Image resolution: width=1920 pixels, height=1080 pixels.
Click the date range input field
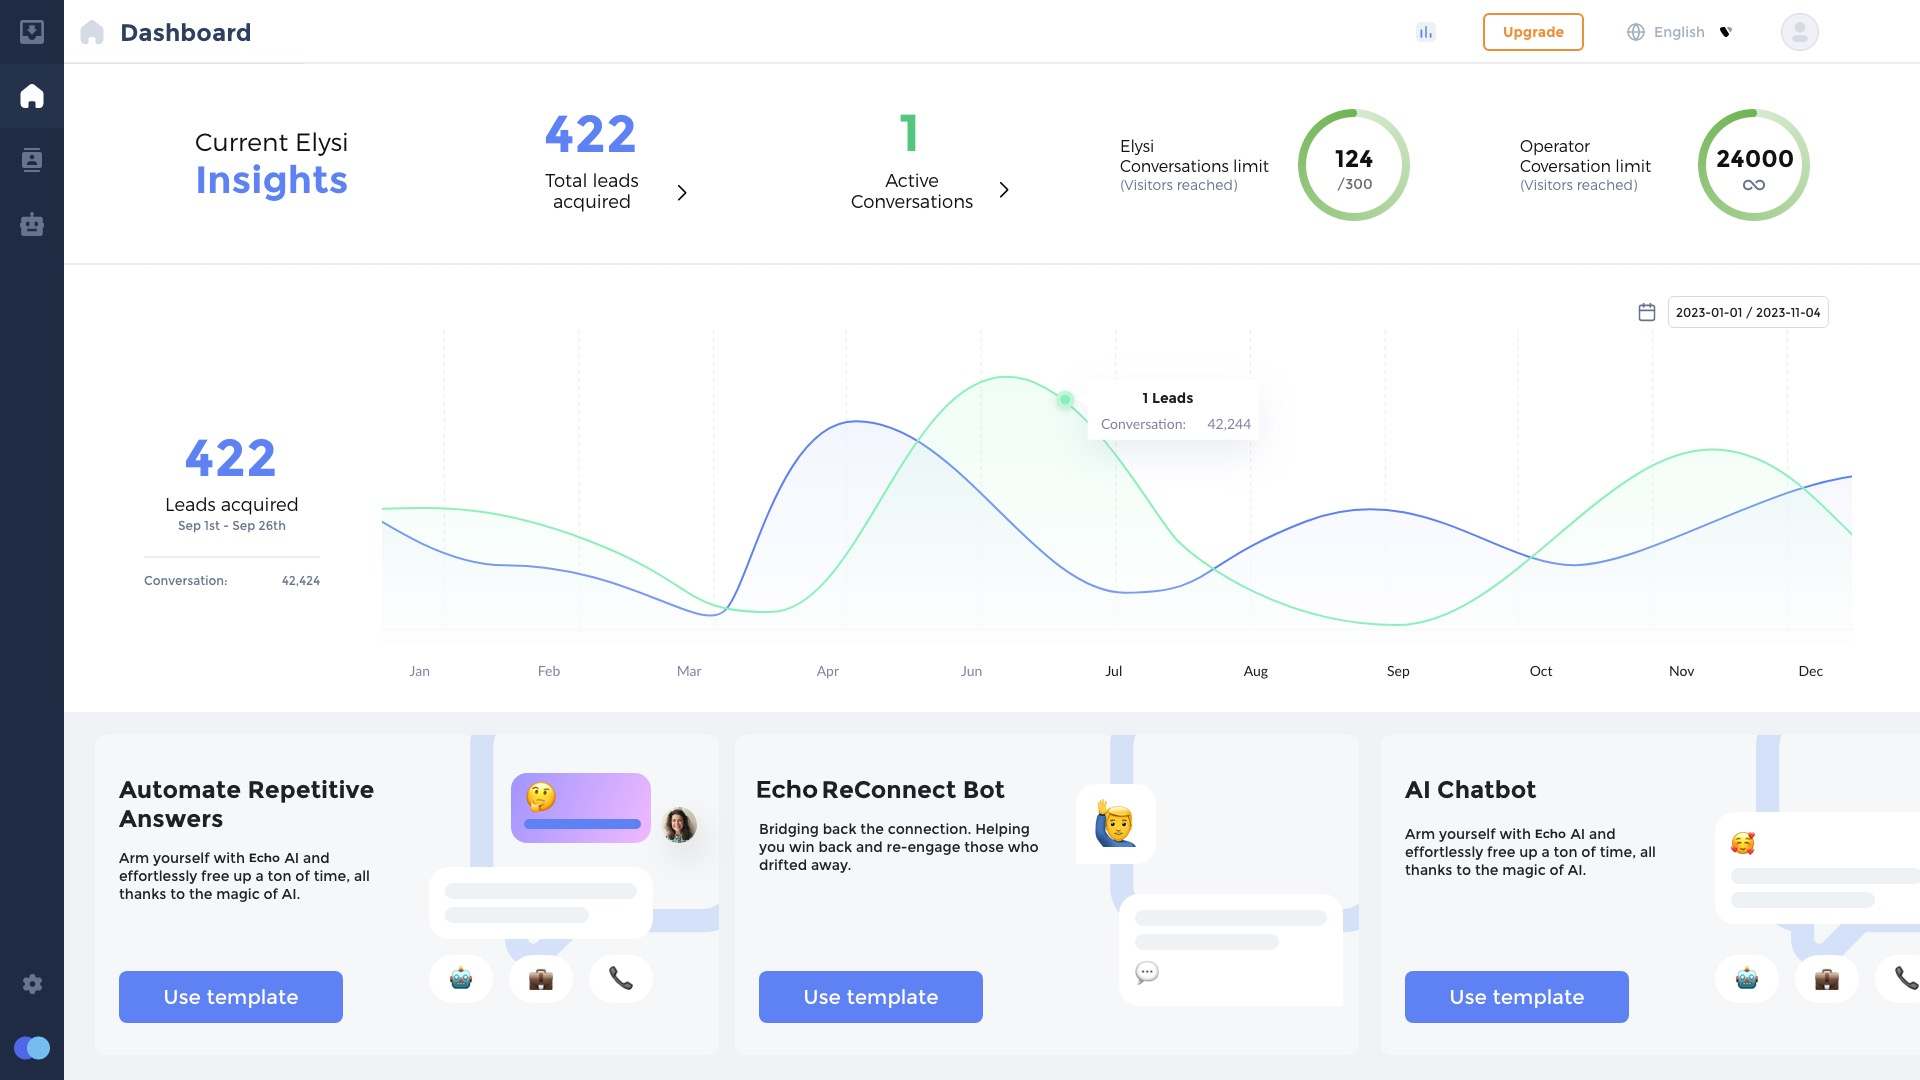click(1747, 312)
